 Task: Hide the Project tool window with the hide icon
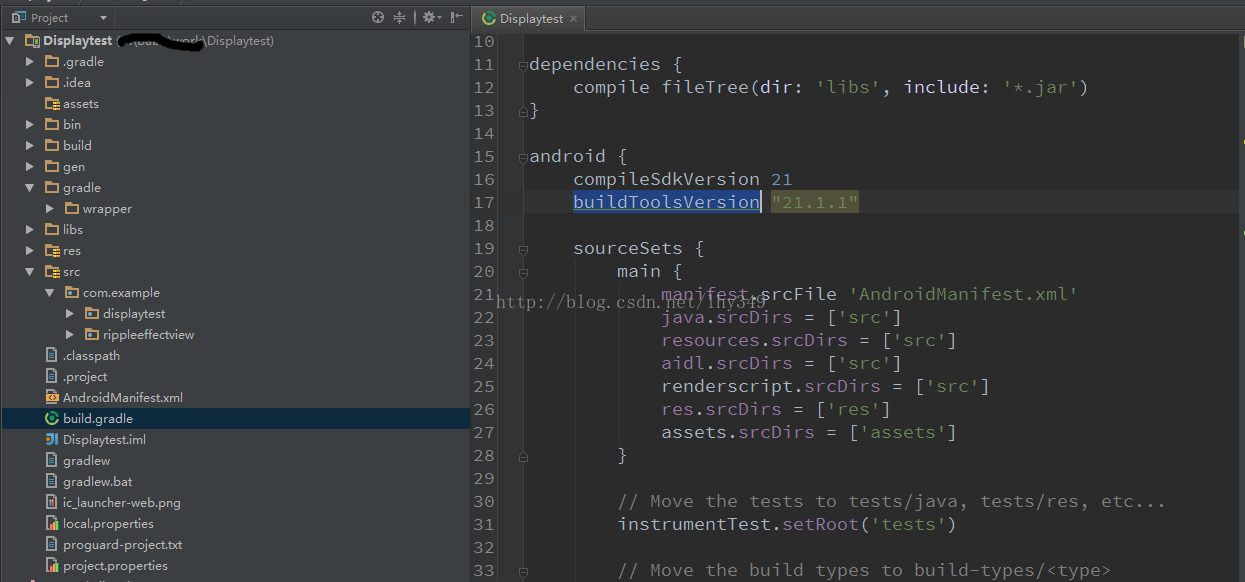click(x=457, y=17)
